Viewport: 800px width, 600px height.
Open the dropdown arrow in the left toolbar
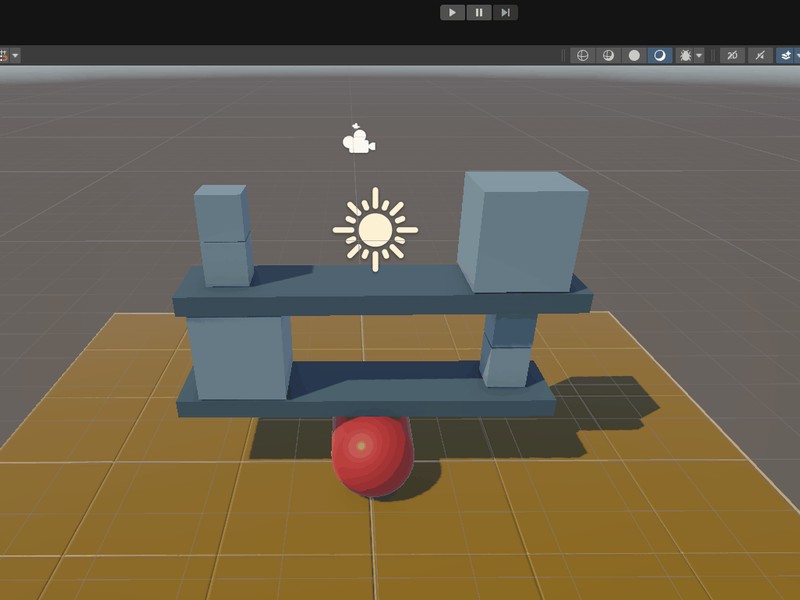point(15,55)
